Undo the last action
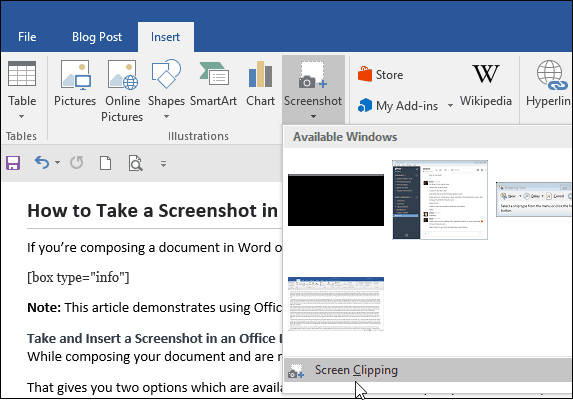The width and height of the screenshot is (573, 413). [42, 163]
